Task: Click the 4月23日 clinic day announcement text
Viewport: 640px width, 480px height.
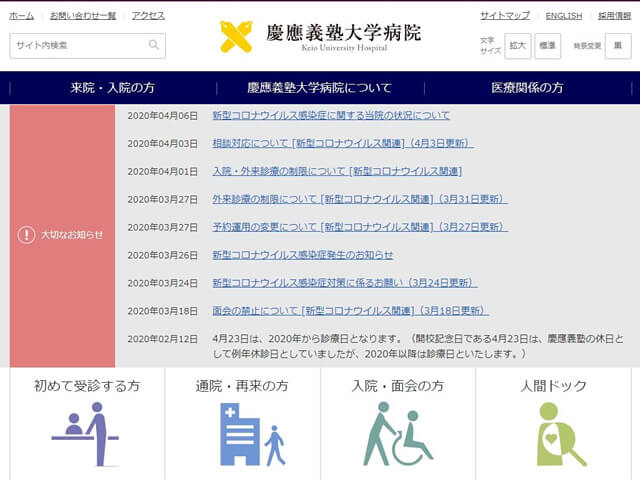Action: (418, 346)
